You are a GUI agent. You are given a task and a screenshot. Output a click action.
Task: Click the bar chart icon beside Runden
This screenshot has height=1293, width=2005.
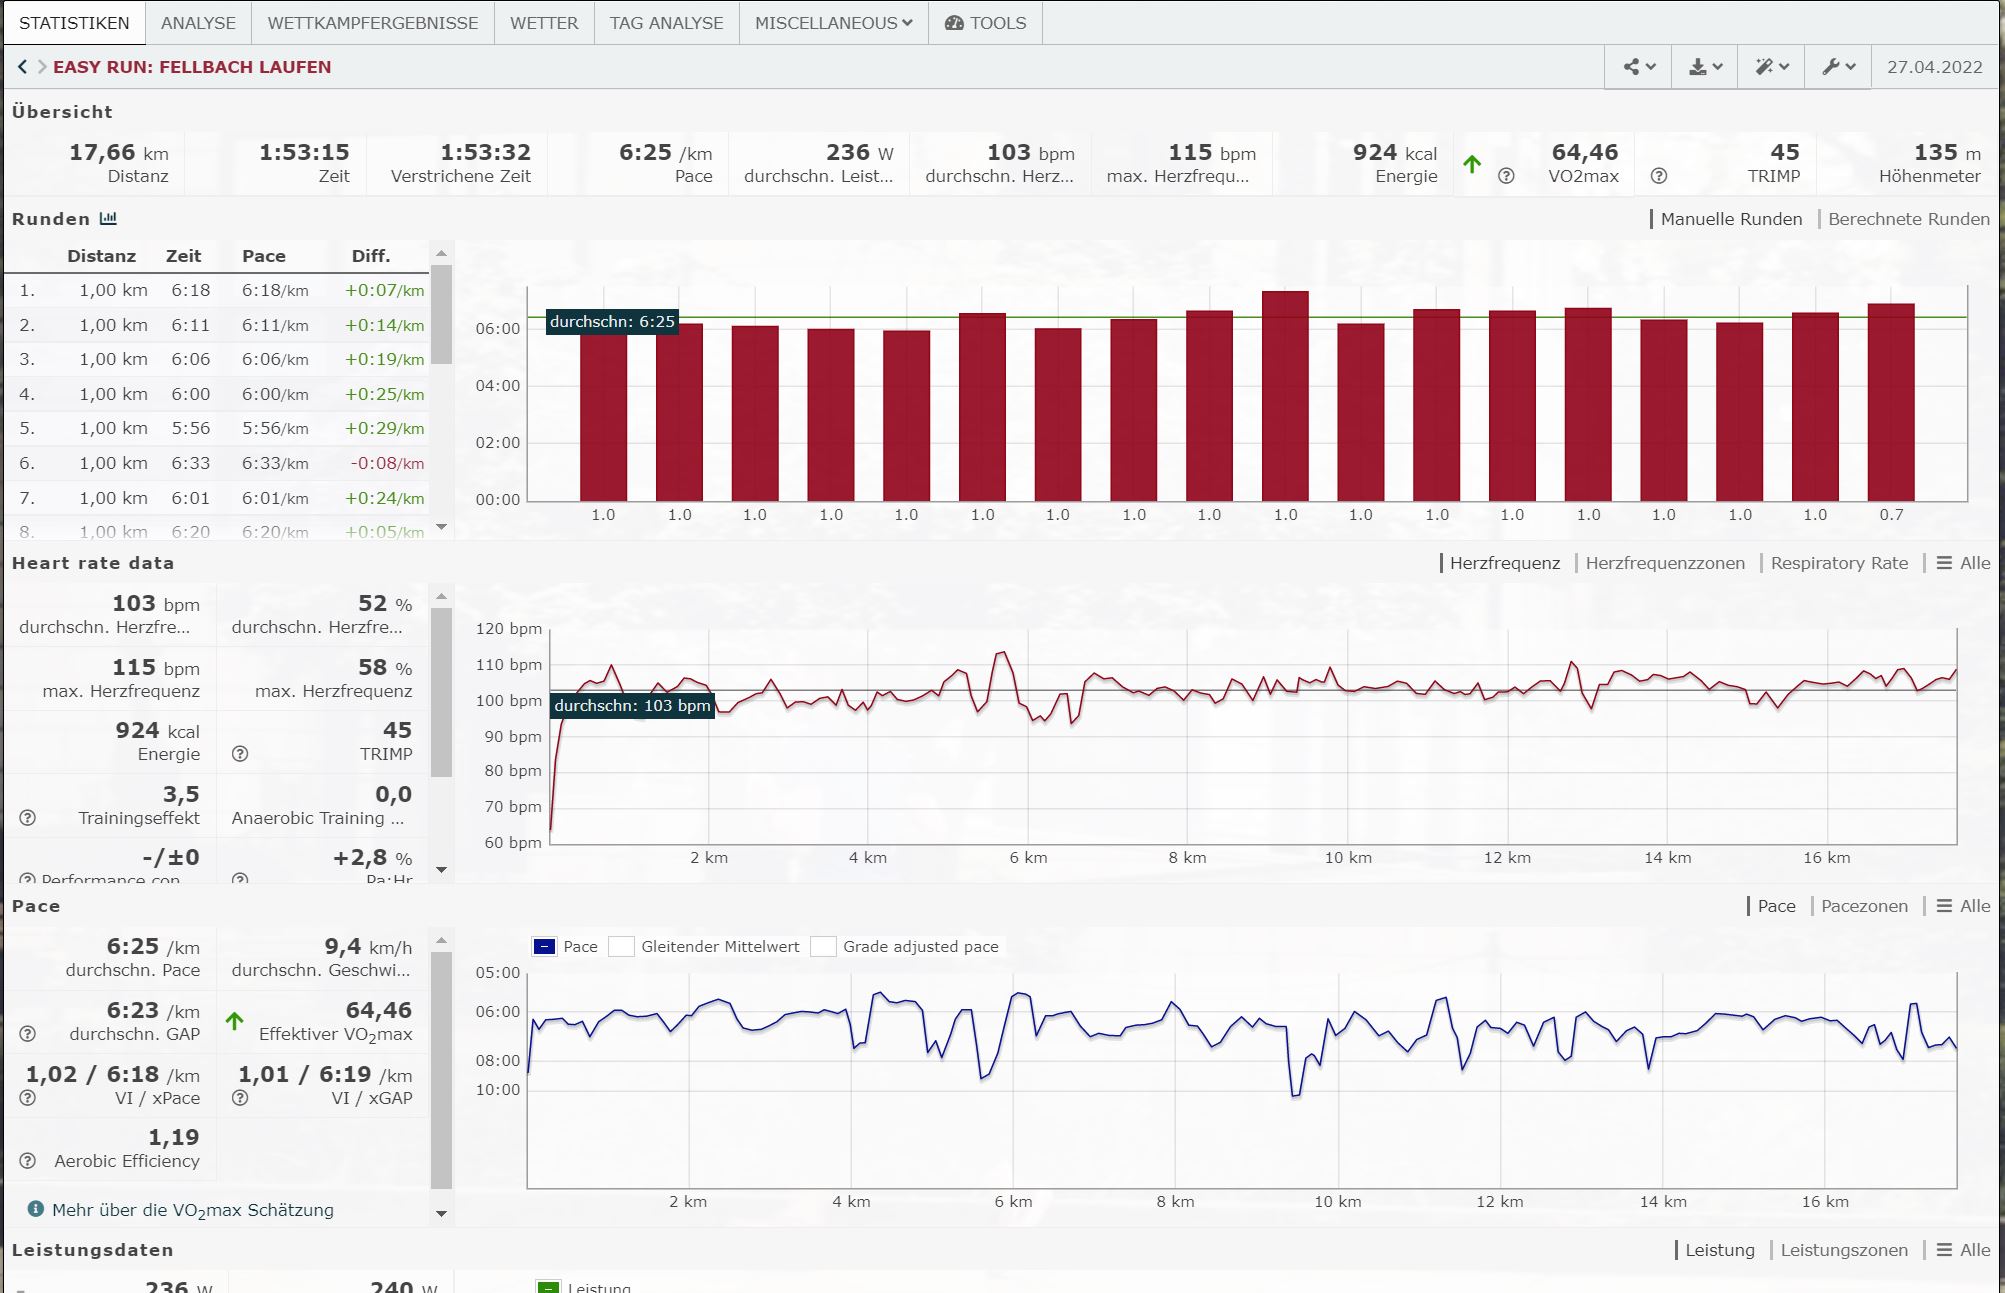108,218
